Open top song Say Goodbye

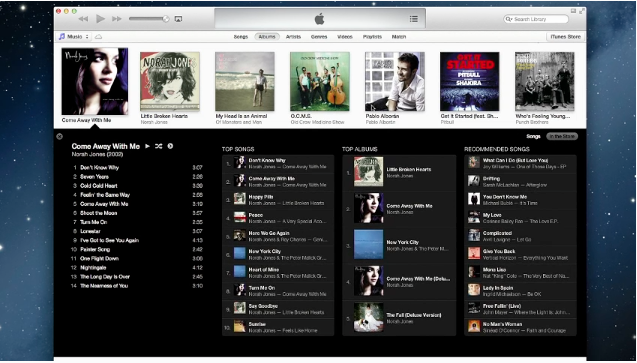pos(278,309)
